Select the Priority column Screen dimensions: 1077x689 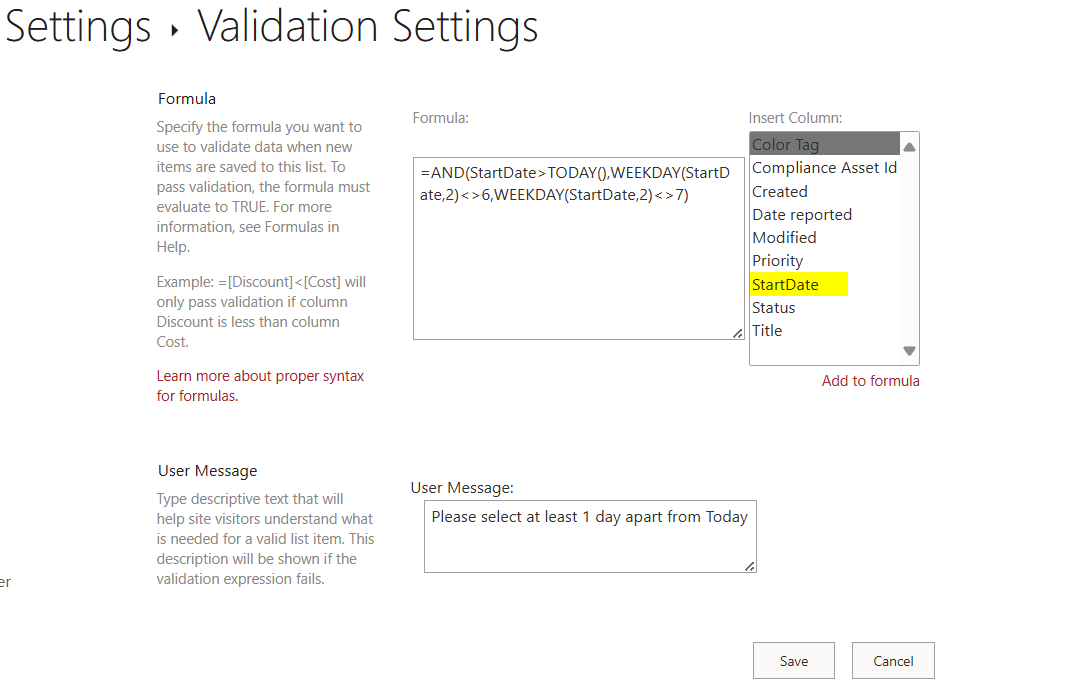point(778,260)
